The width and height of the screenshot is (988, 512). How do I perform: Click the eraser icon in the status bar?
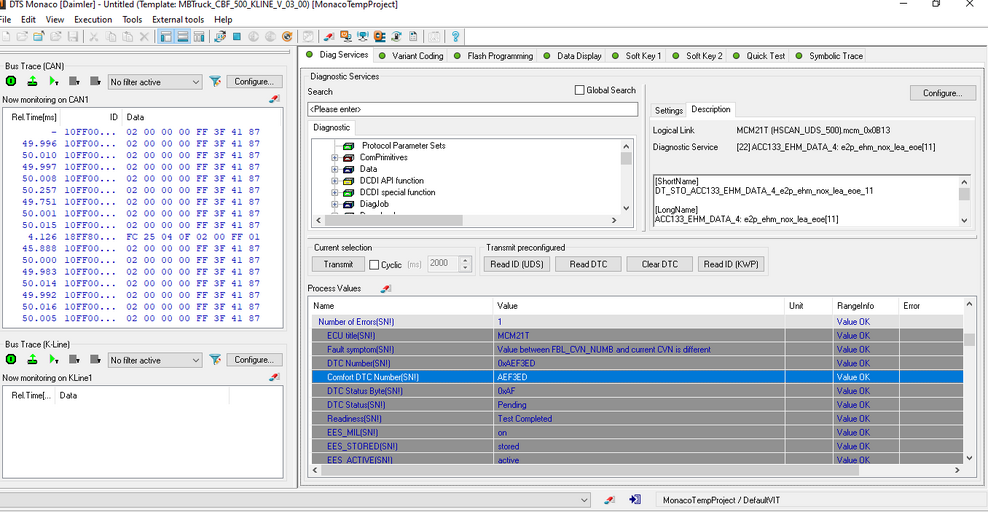pos(609,499)
